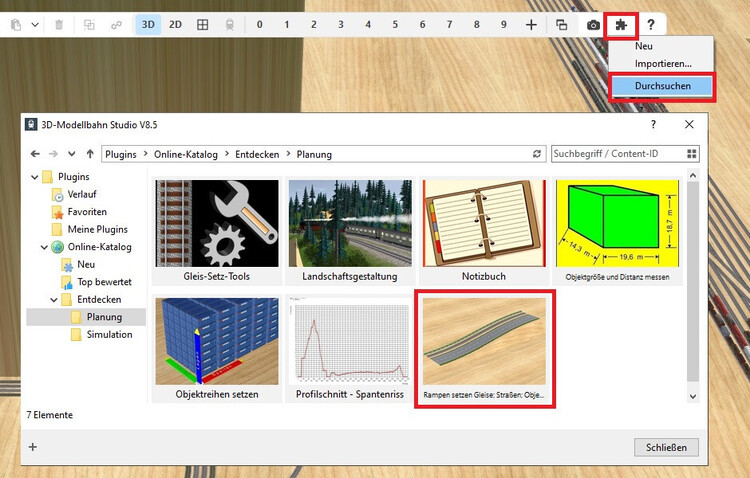Click Online-Katalog in the breadcrumb path
Viewport: 750px width, 478px height.
tap(186, 155)
